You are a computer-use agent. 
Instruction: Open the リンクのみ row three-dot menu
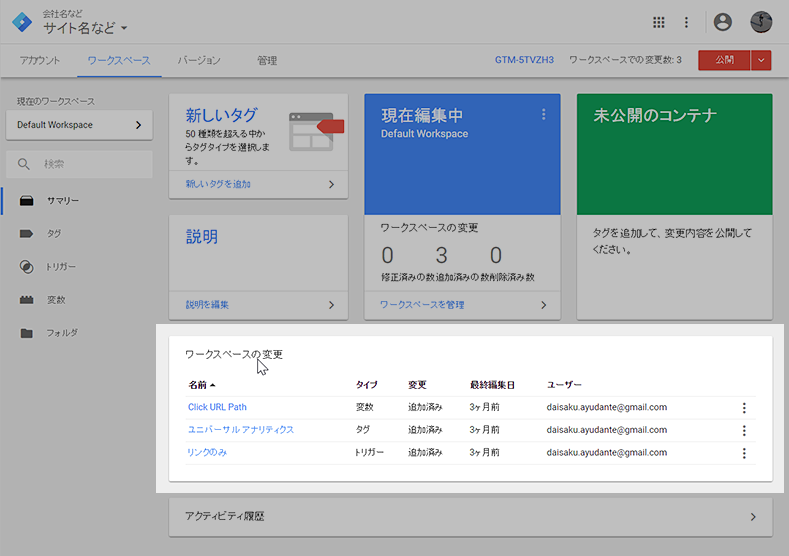[744, 453]
